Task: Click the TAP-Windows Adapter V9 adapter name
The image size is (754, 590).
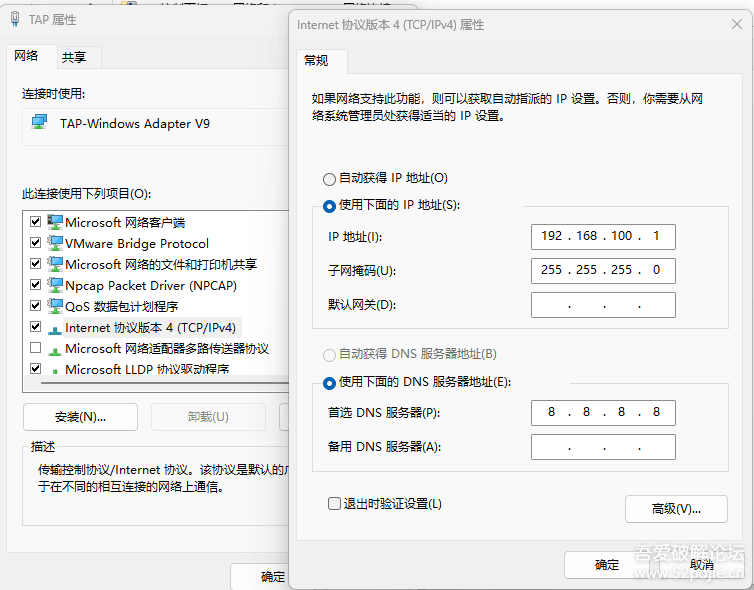Action: (x=135, y=124)
